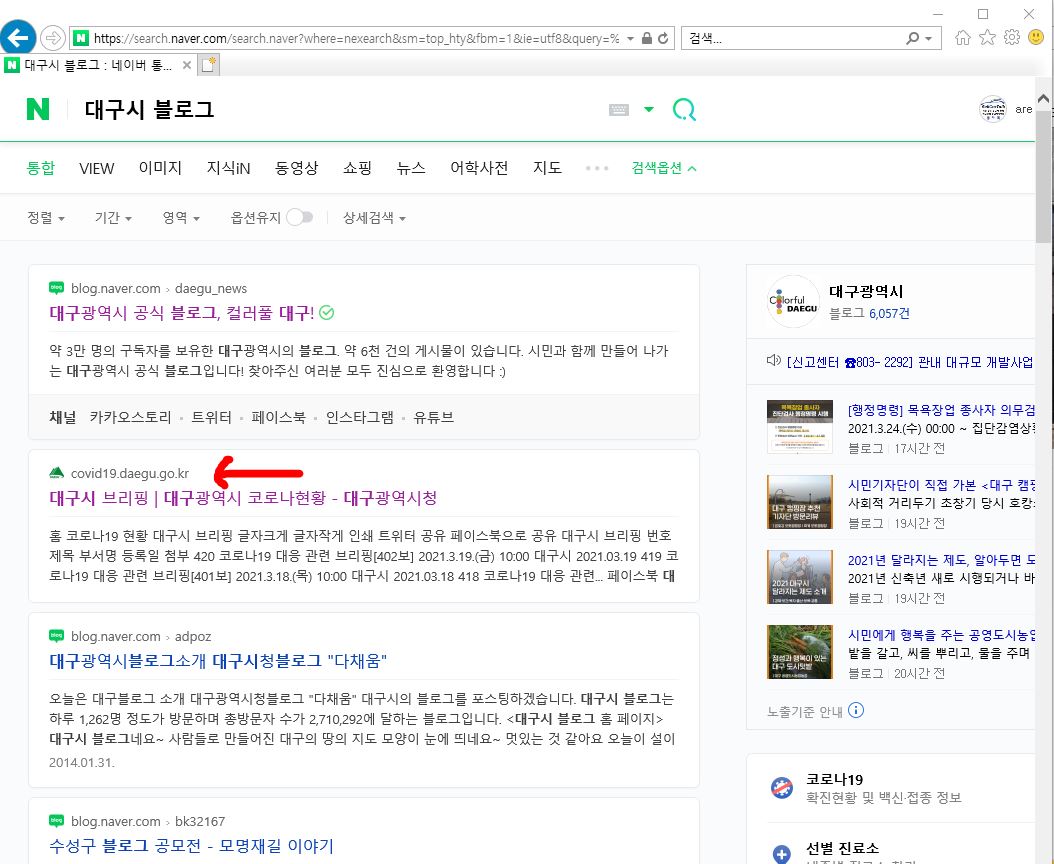Open the browser Home icon
This screenshot has width=1054, height=864.
[963, 38]
